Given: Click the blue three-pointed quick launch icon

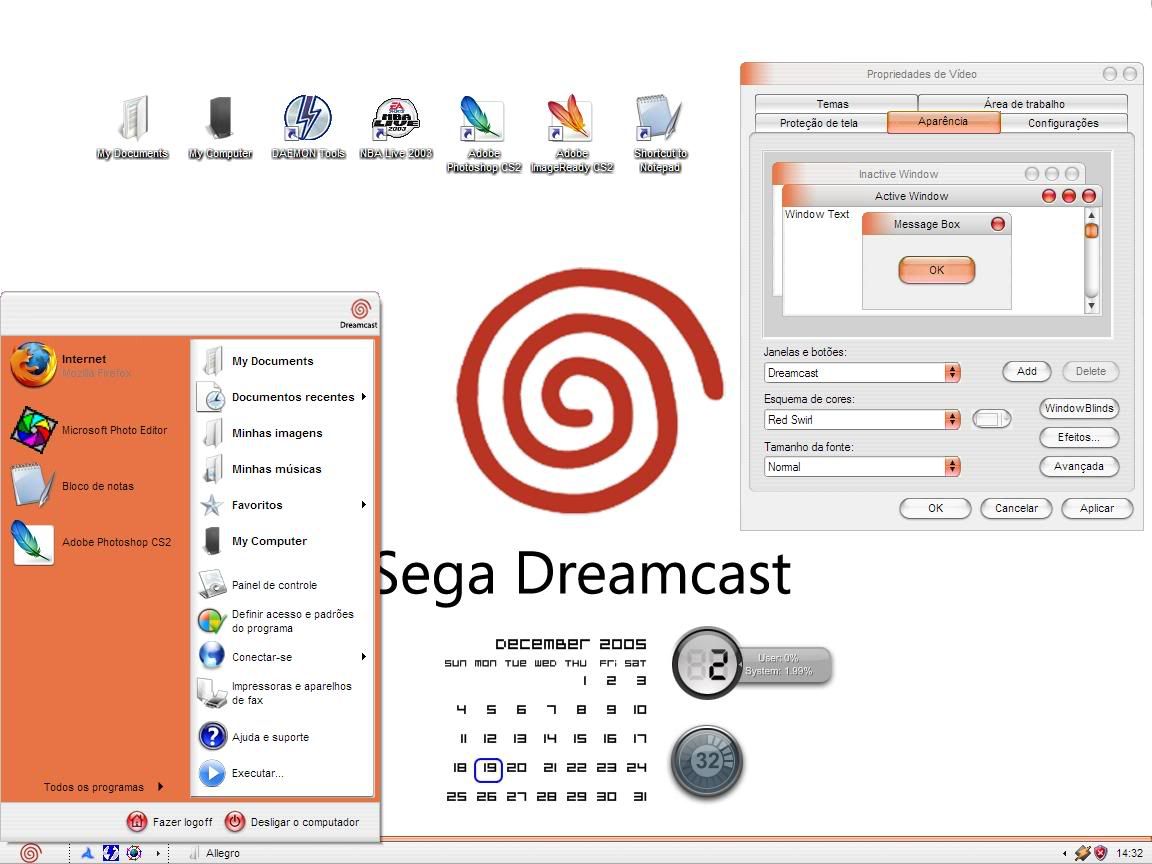Looking at the screenshot, I should point(87,853).
